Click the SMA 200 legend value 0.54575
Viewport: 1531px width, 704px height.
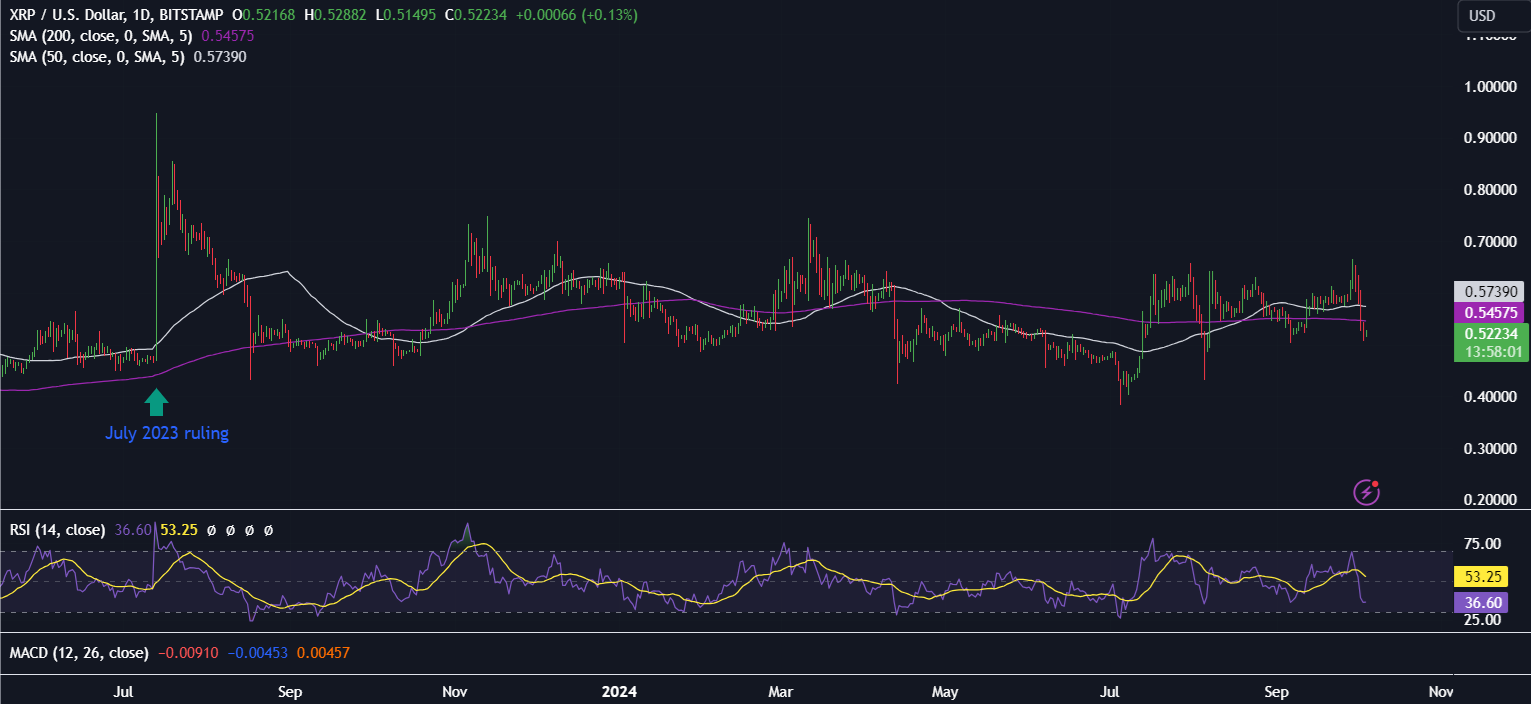[227, 36]
